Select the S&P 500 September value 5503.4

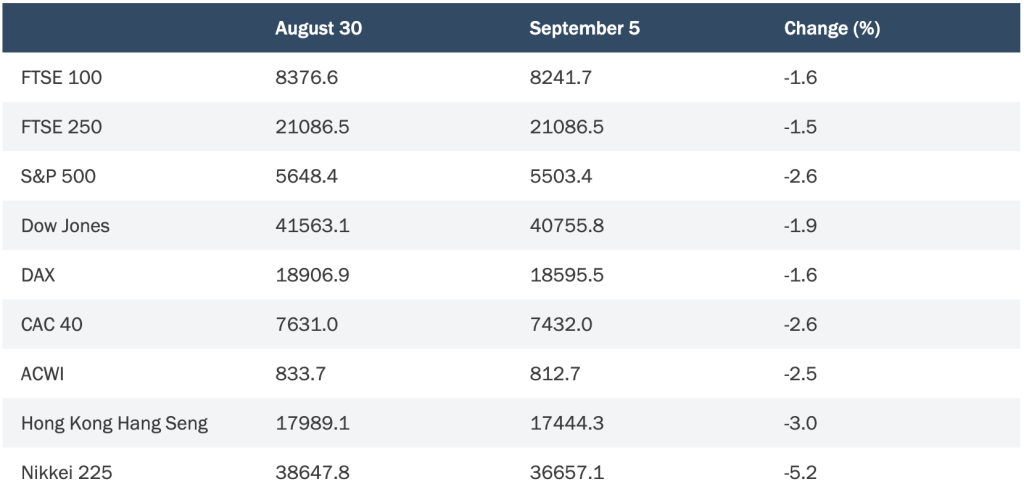(x=561, y=176)
